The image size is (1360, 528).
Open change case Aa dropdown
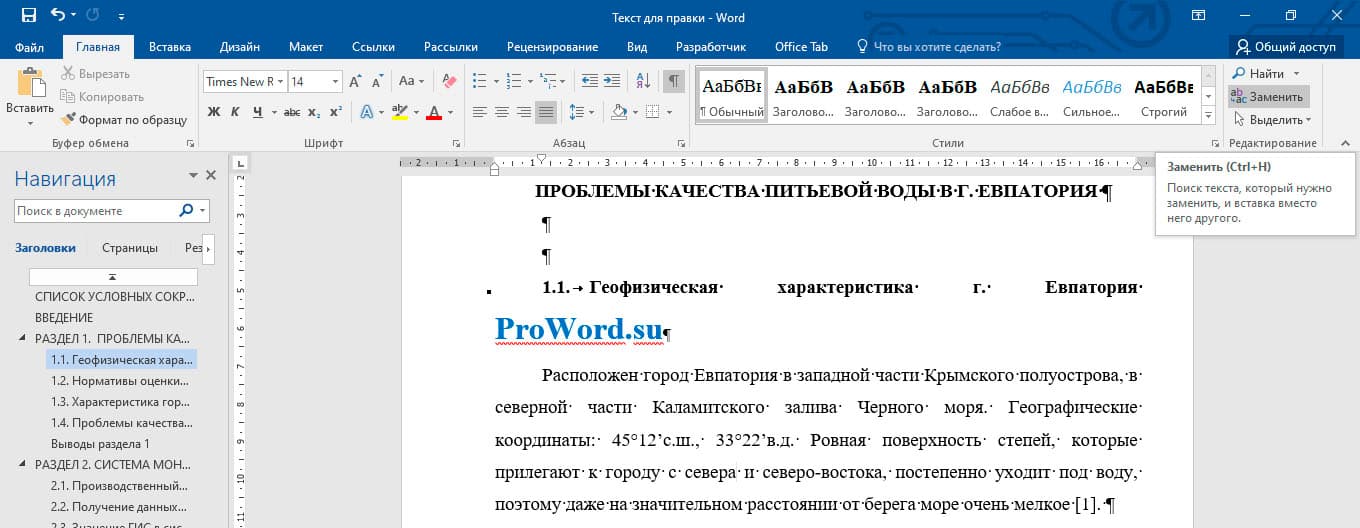coord(411,81)
